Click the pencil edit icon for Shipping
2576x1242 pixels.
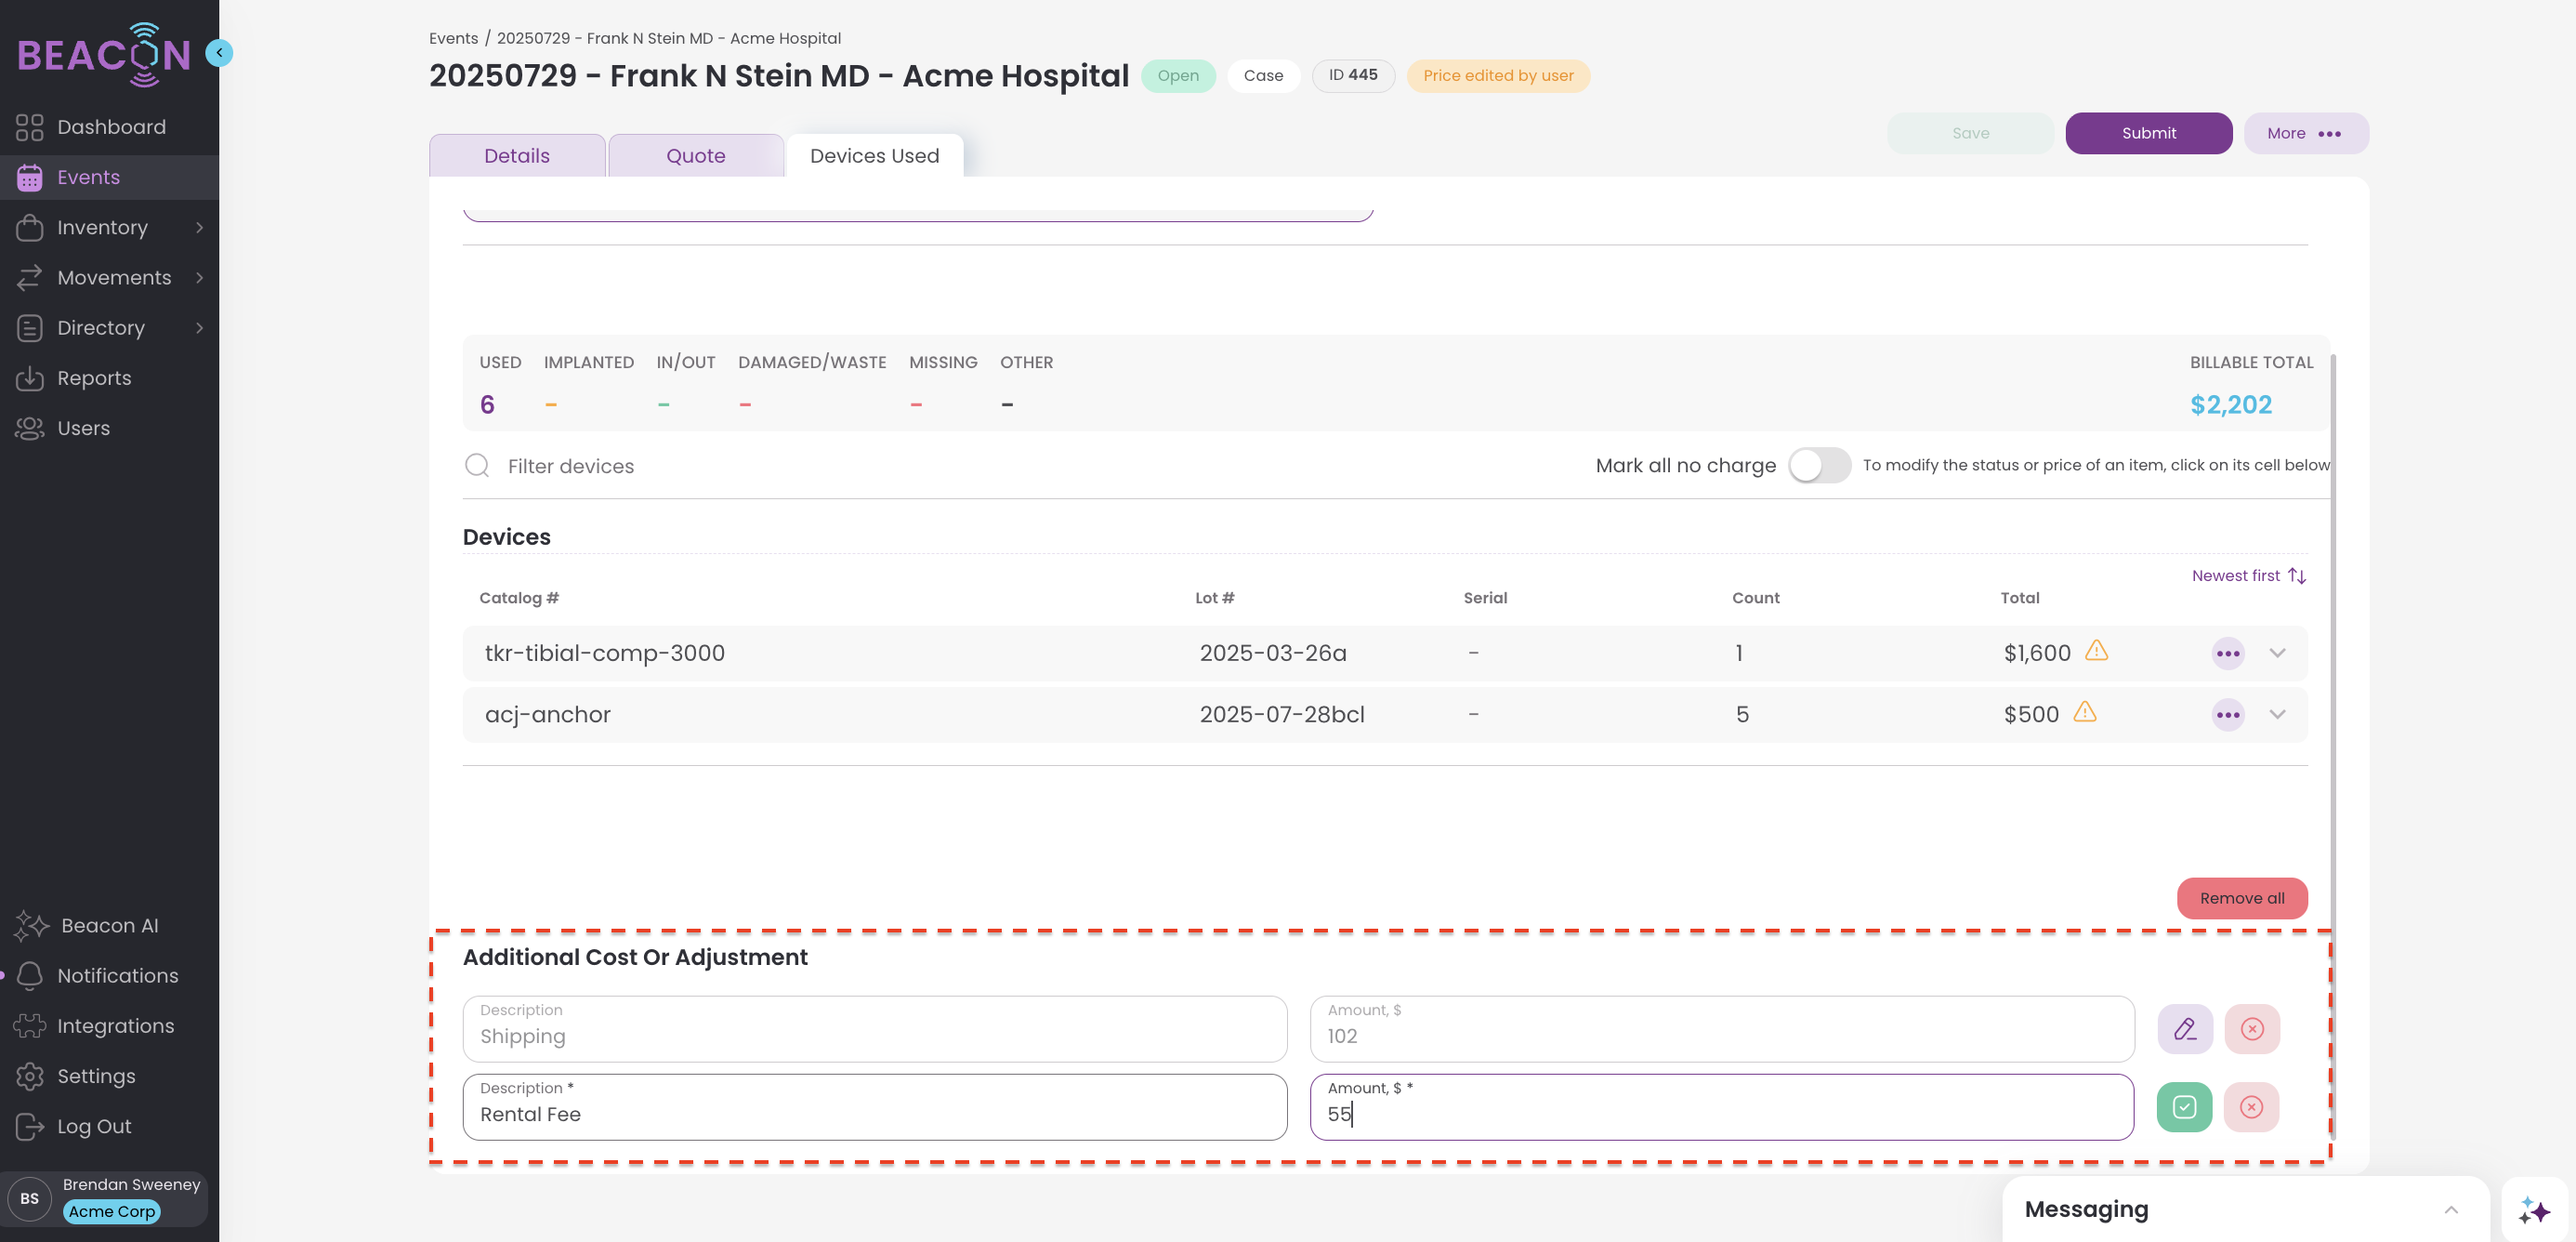point(2184,1029)
